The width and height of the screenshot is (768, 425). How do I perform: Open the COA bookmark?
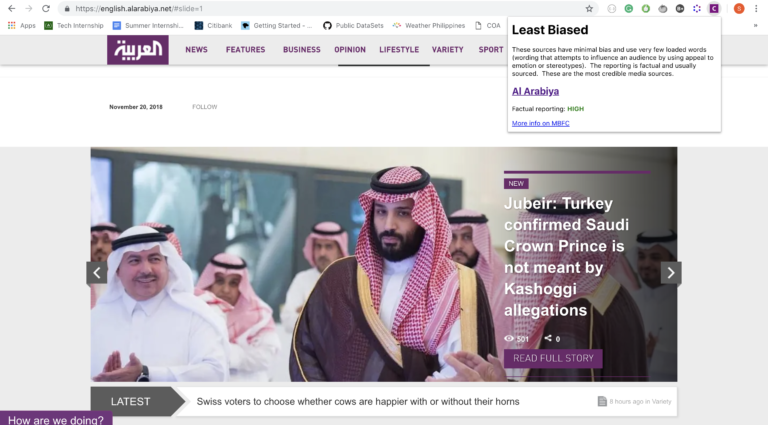487,25
